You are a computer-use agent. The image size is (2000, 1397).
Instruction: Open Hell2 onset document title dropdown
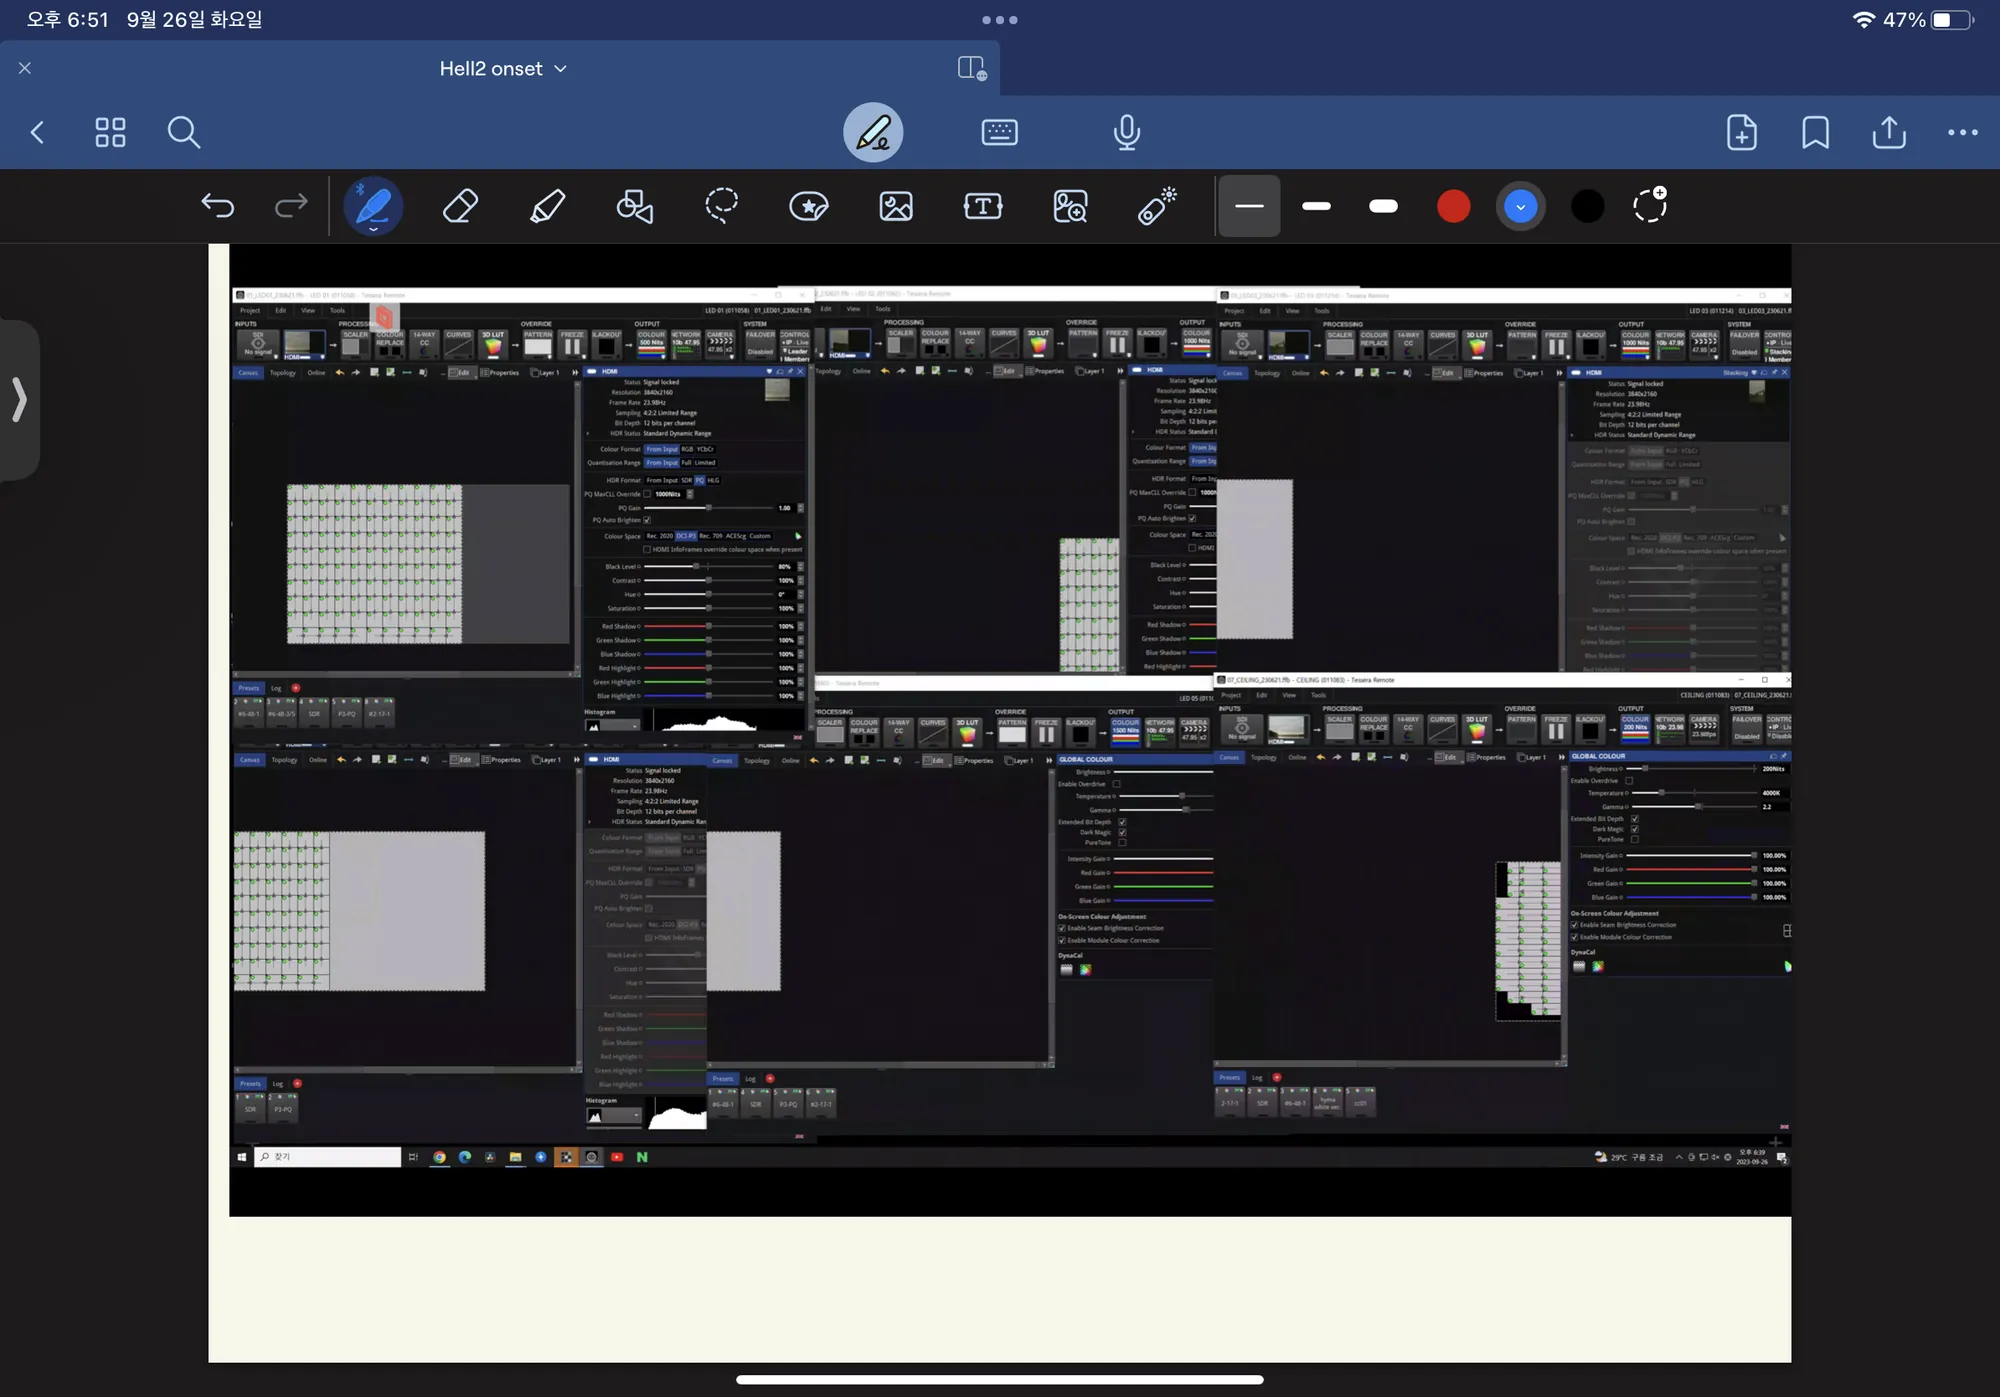click(503, 68)
